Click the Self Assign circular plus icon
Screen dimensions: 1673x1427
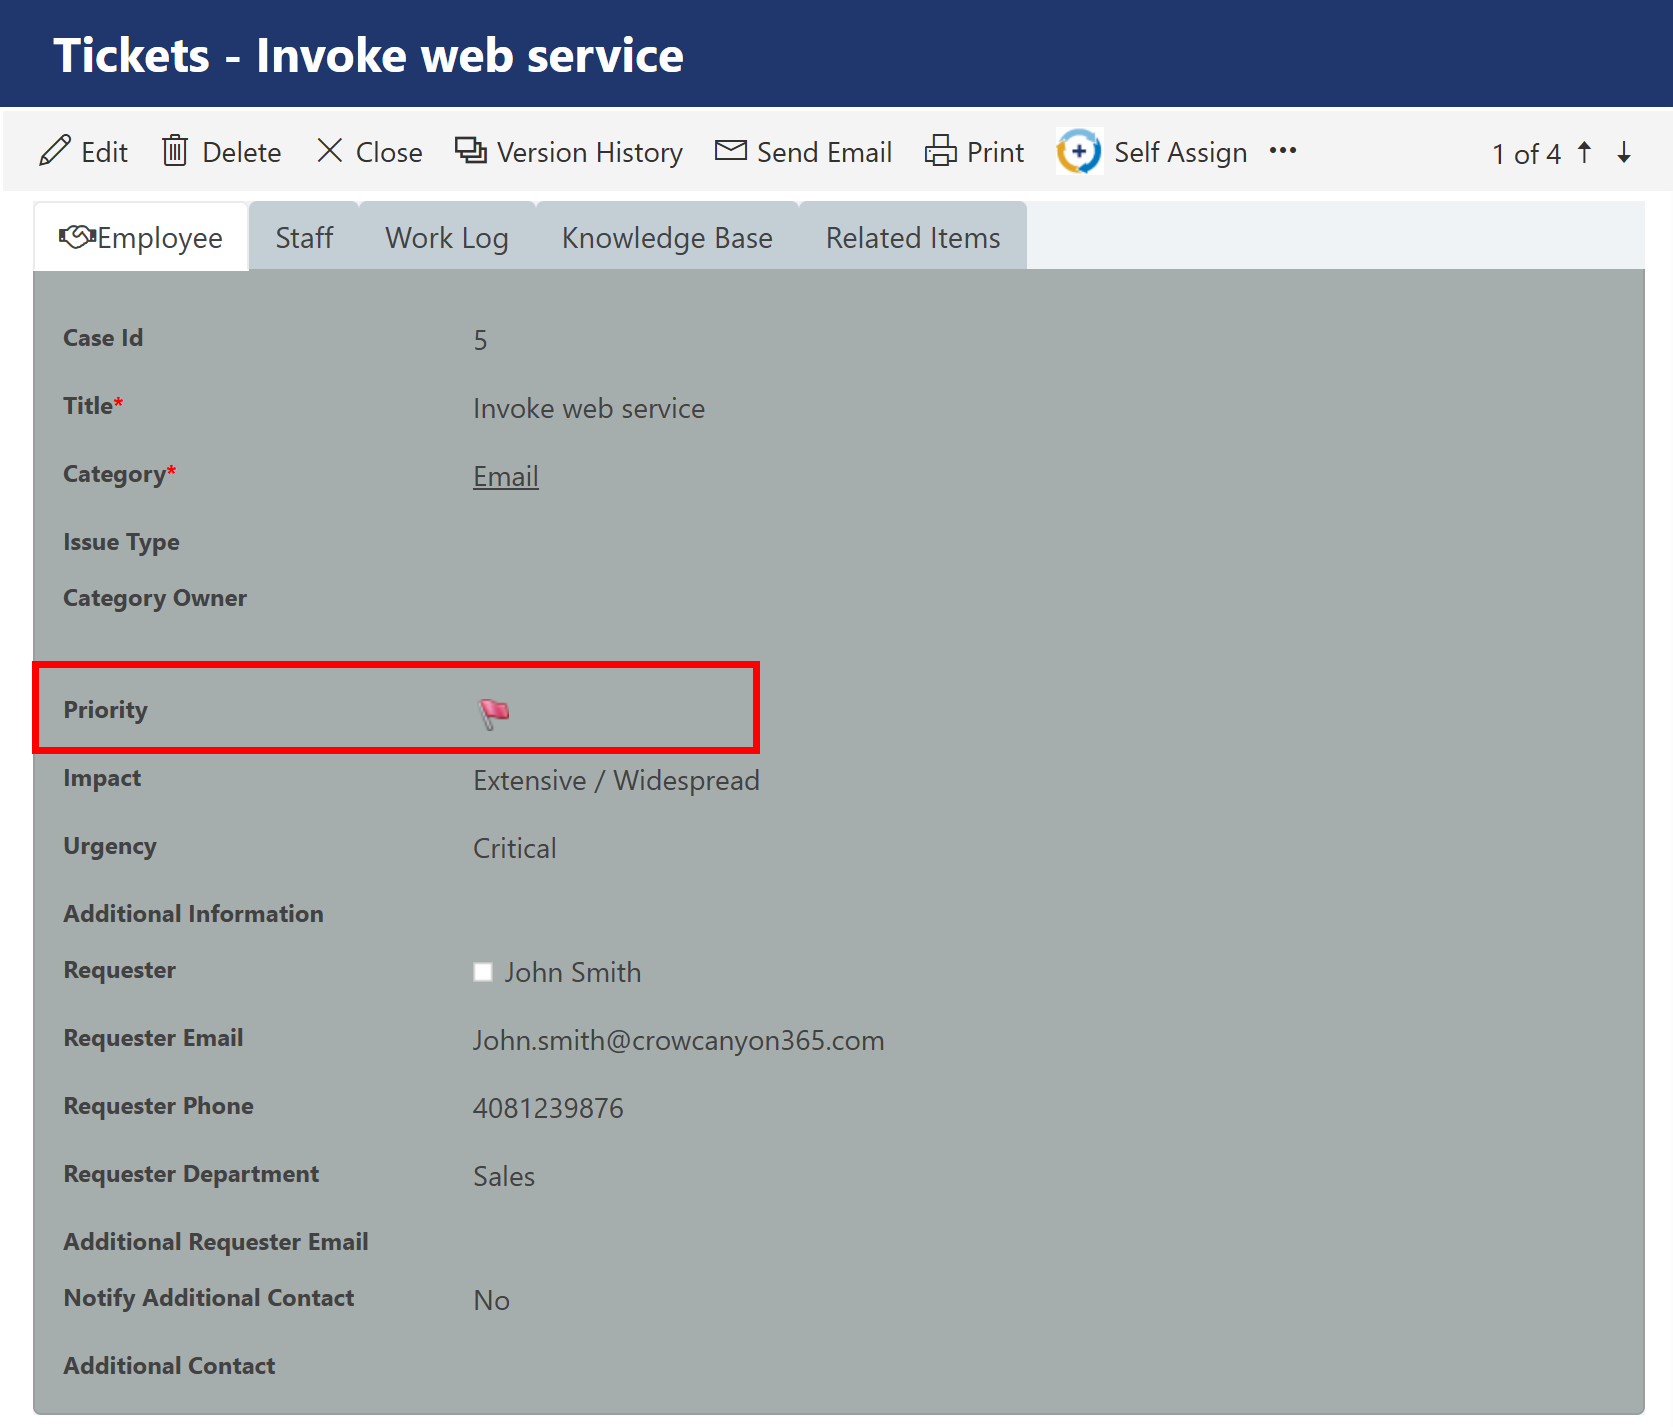1079,152
